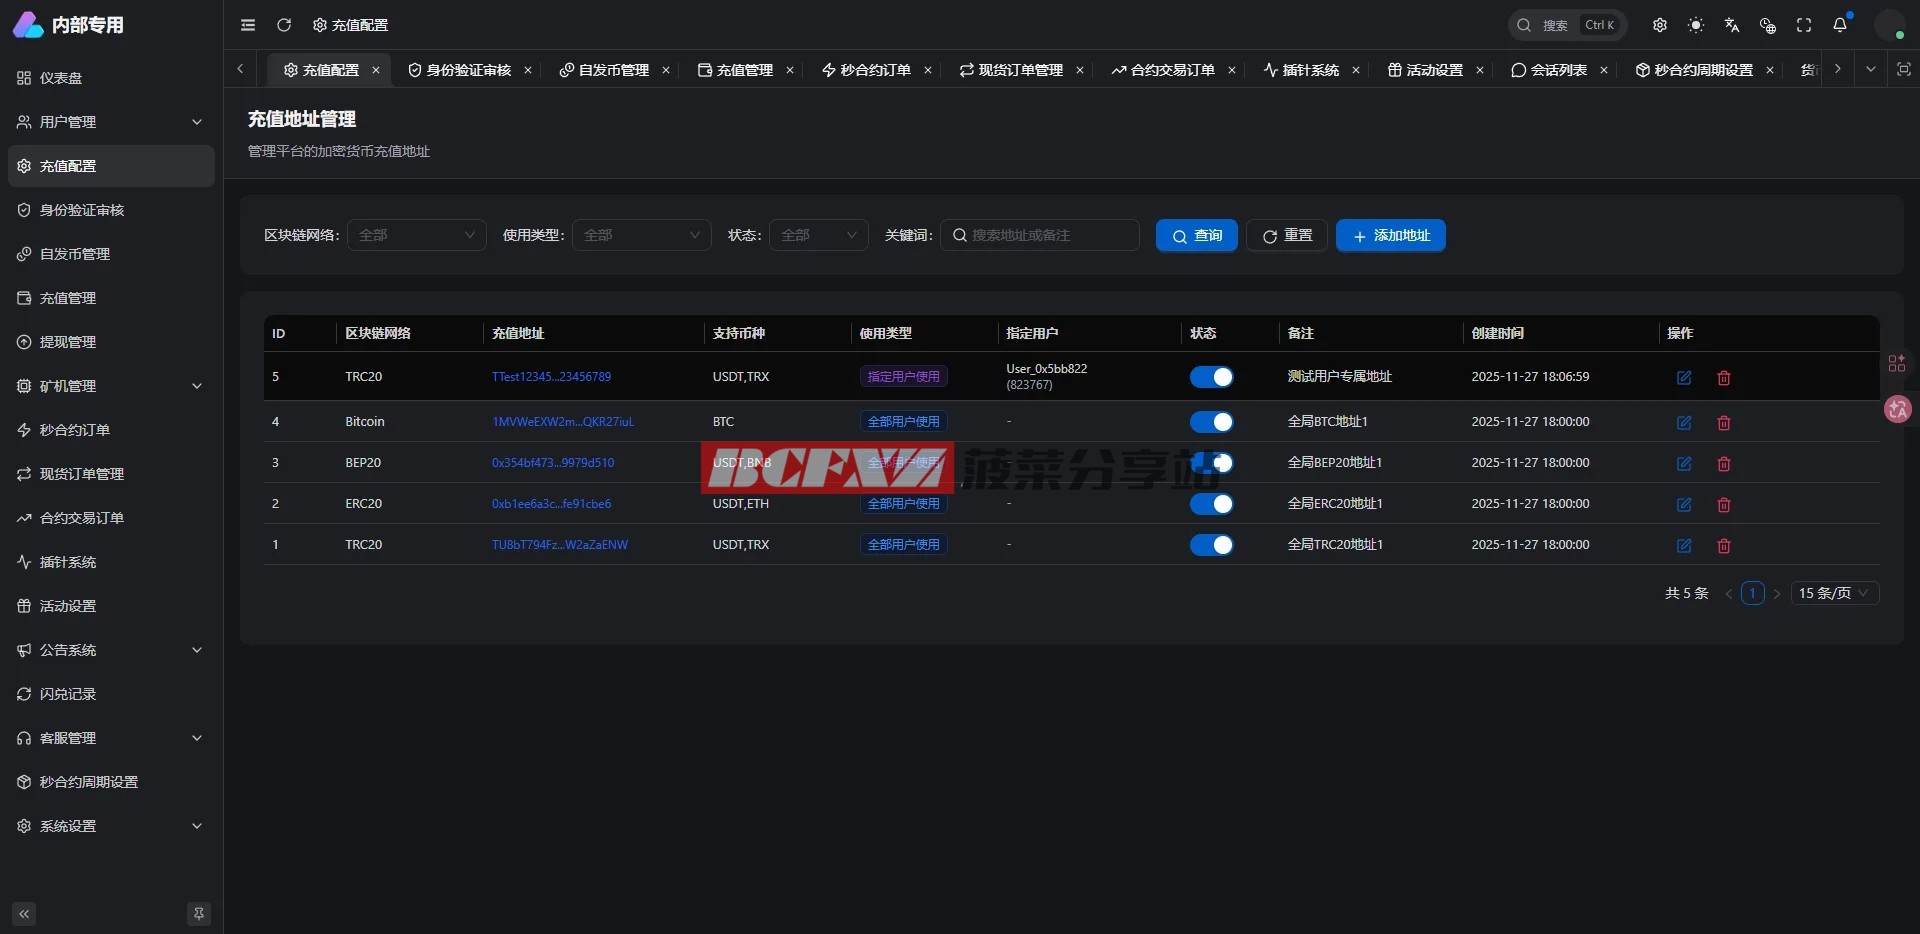The height and width of the screenshot is (934, 1920).
Task: Open the 使用类型 dropdown filter
Action: point(641,235)
